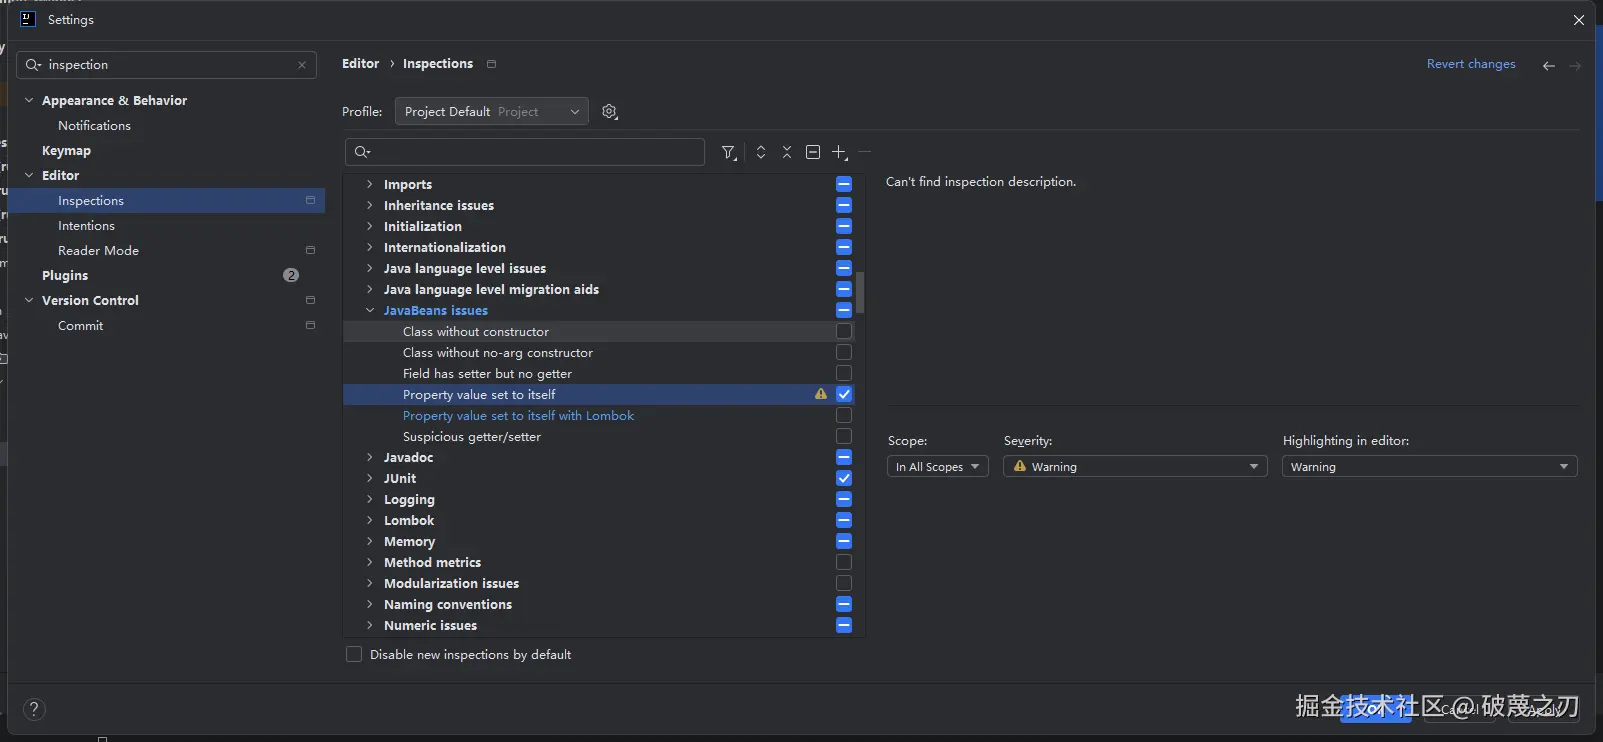Open the inspection filter menu
This screenshot has height=742, width=1603.
coord(729,153)
